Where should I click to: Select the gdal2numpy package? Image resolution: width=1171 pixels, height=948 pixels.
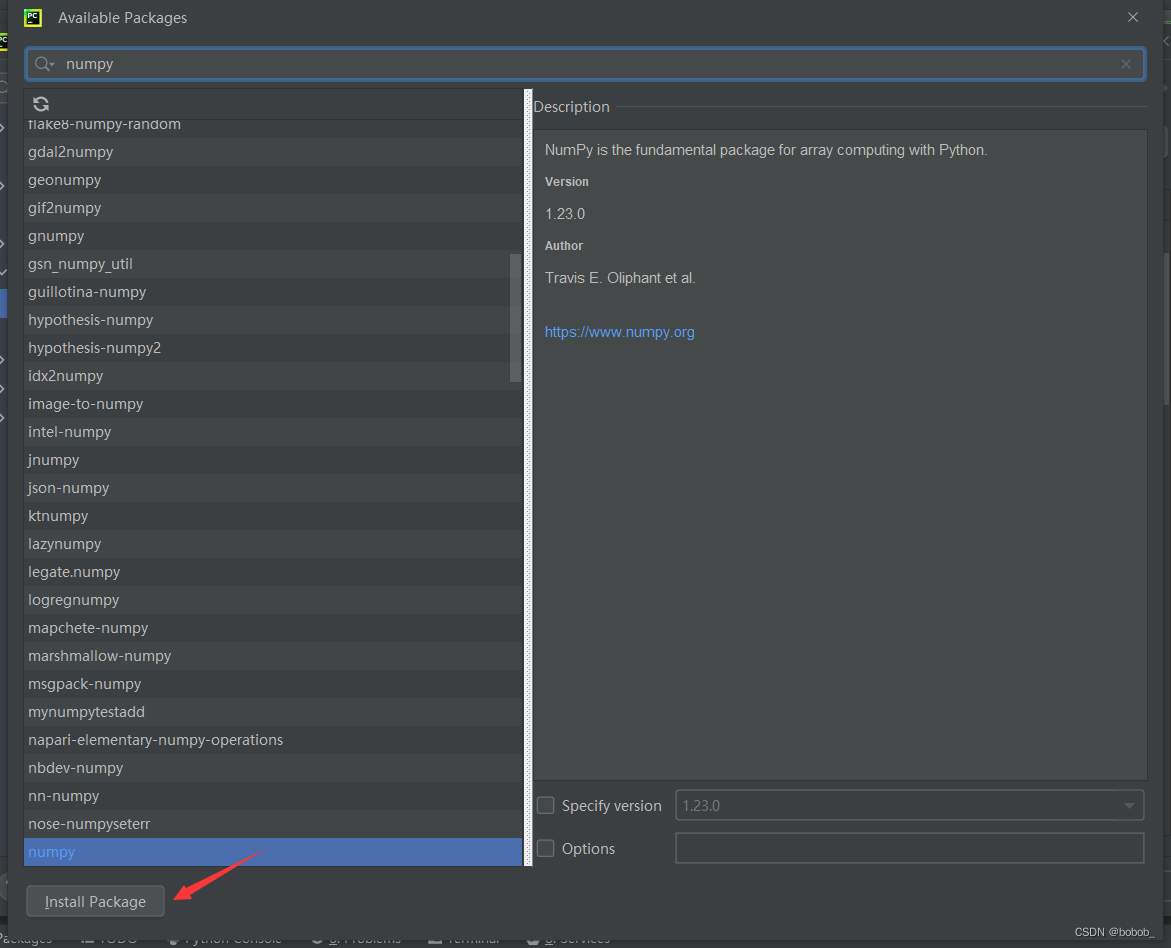click(273, 152)
